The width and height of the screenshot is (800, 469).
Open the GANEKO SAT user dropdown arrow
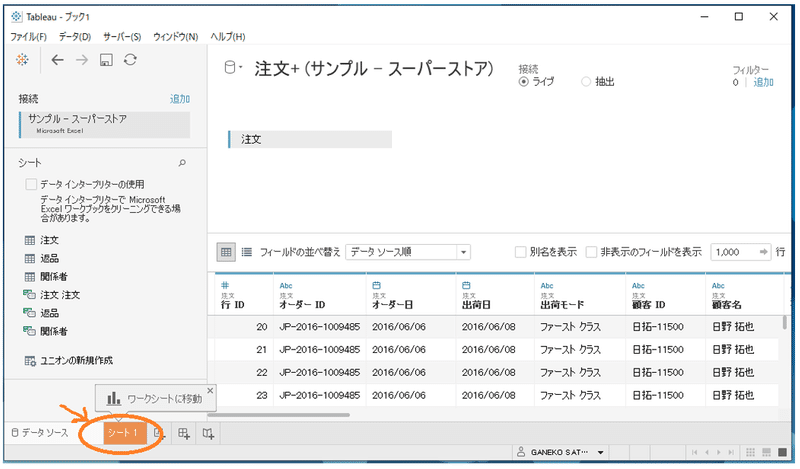coord(601,453)
